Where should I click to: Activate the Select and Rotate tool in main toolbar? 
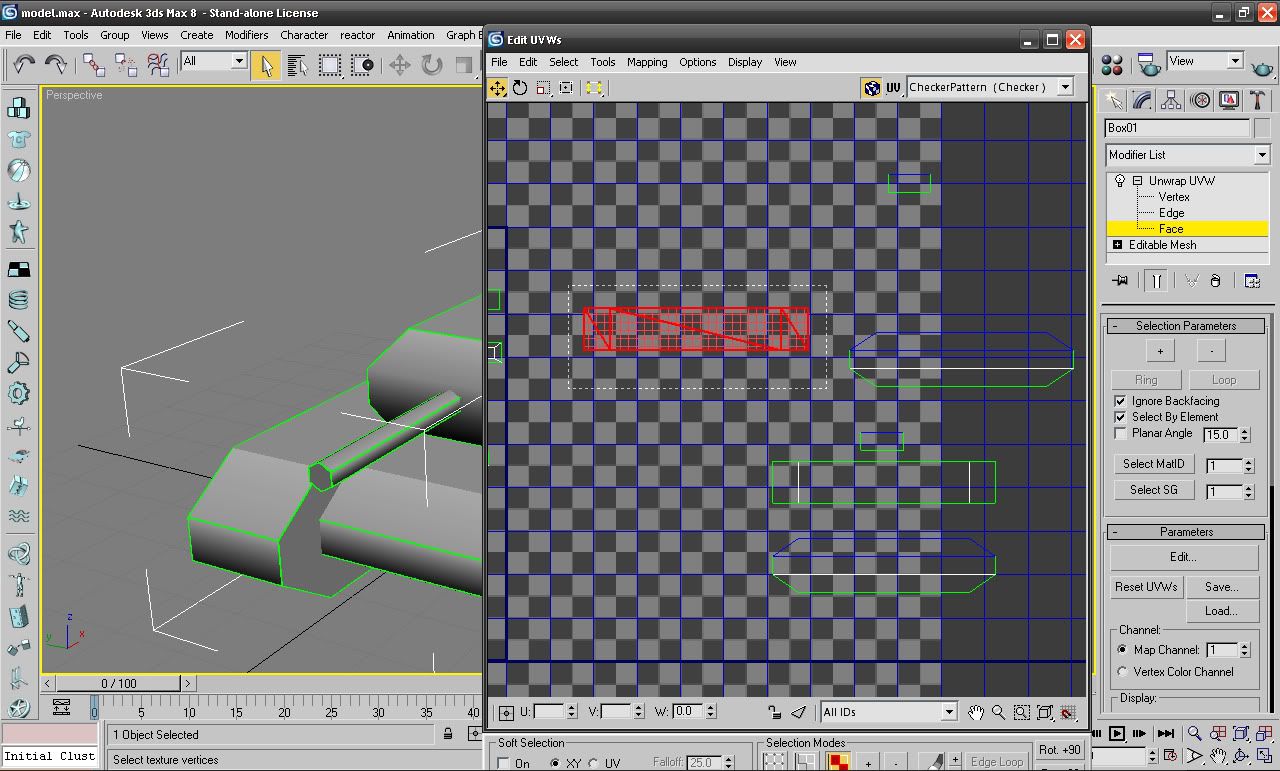(x=431, y=65)
